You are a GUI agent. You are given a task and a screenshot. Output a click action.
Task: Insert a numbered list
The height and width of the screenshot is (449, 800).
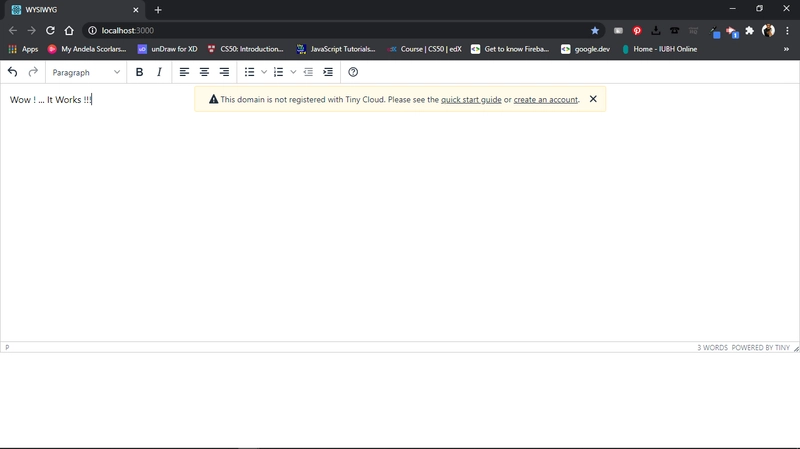279,72
